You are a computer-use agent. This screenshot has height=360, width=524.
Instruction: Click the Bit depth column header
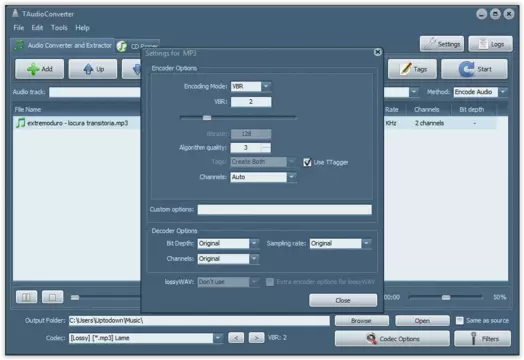coord(471,110)
